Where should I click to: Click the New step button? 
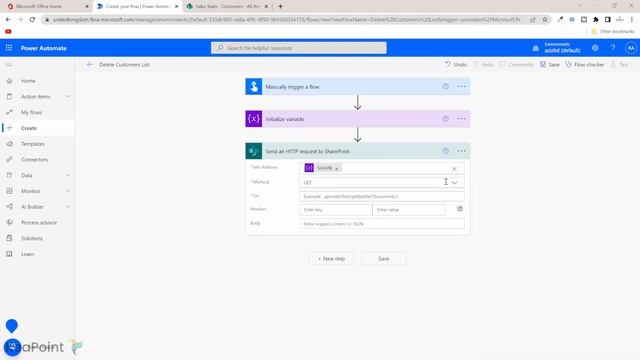click(x=331, y=258)
